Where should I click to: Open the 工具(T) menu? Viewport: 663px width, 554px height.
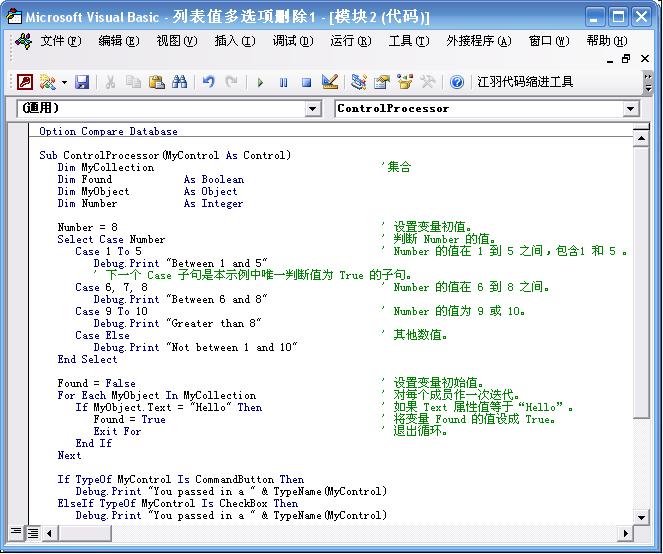pos(408,41)
